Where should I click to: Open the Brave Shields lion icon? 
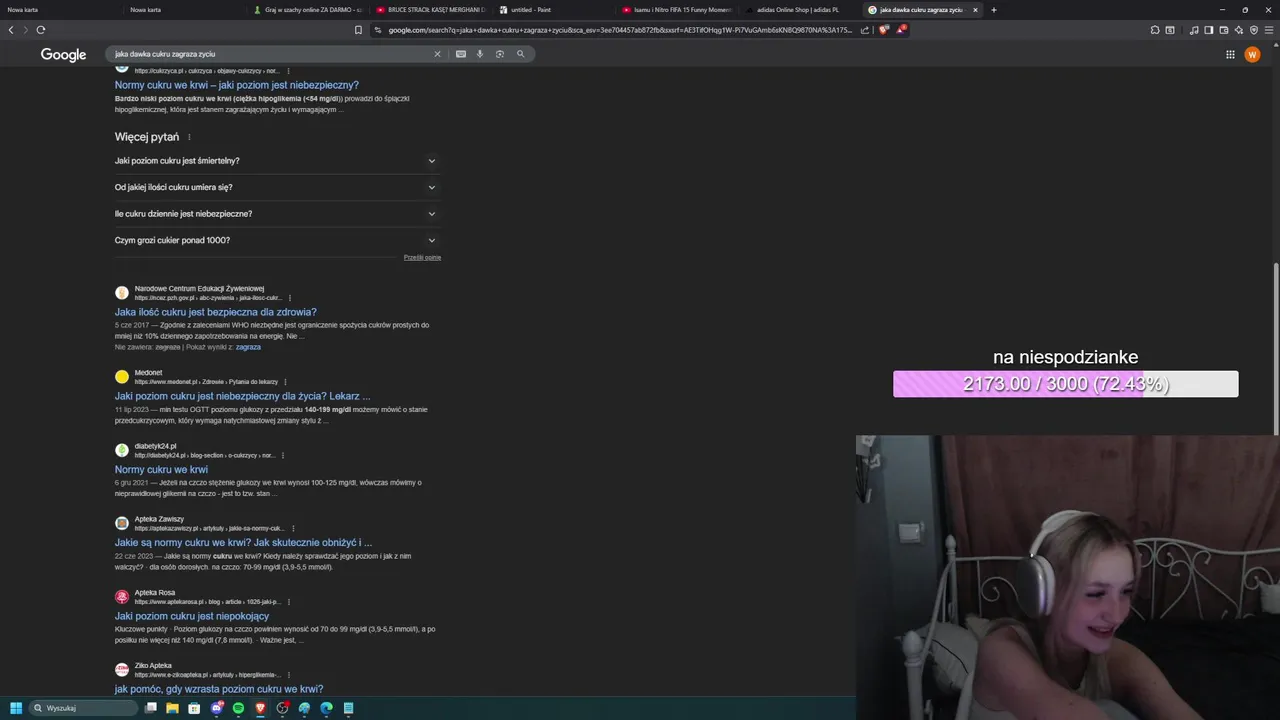click(x=884, y=30)
